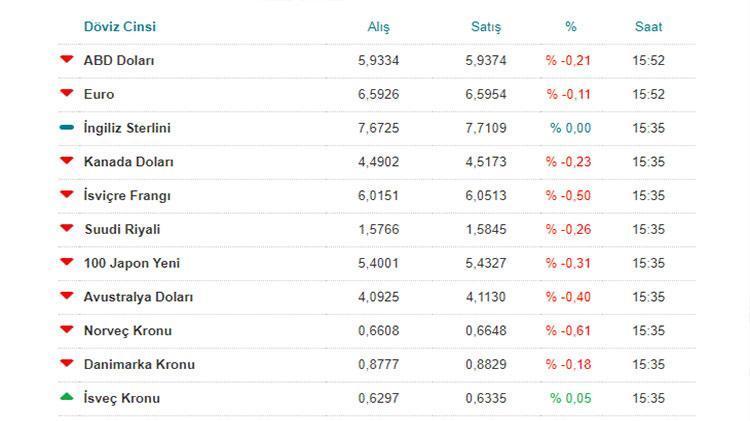
Task: Click the red arrow beside Norveç Kronu
Action: 67,329
